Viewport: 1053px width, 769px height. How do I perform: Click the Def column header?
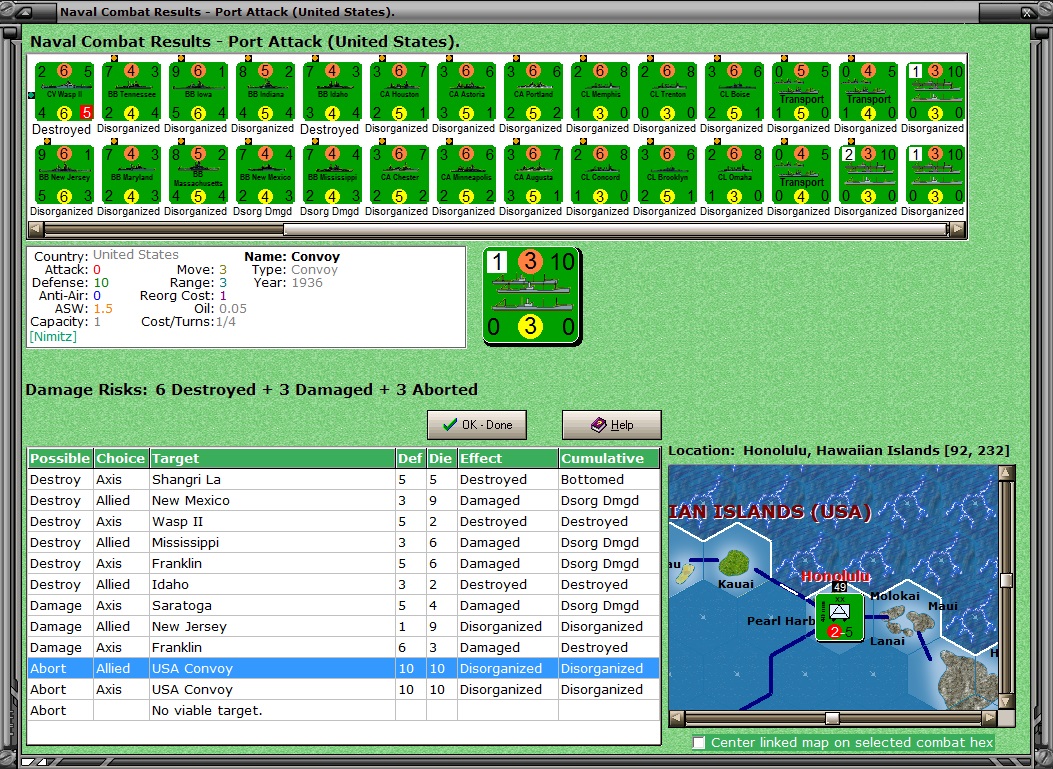410,458
